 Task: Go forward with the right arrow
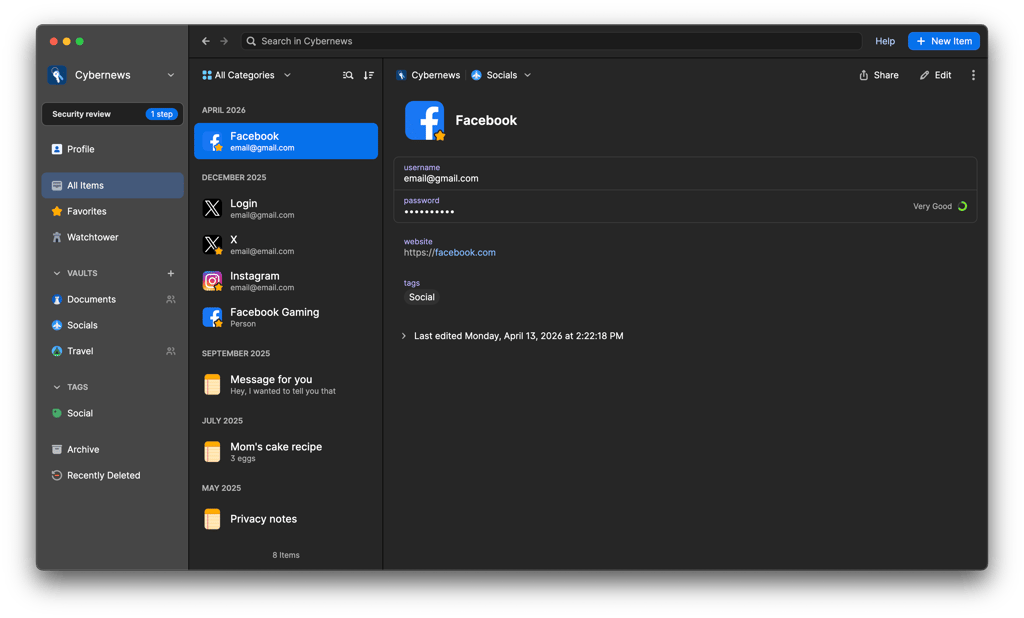tap(224, 41)
